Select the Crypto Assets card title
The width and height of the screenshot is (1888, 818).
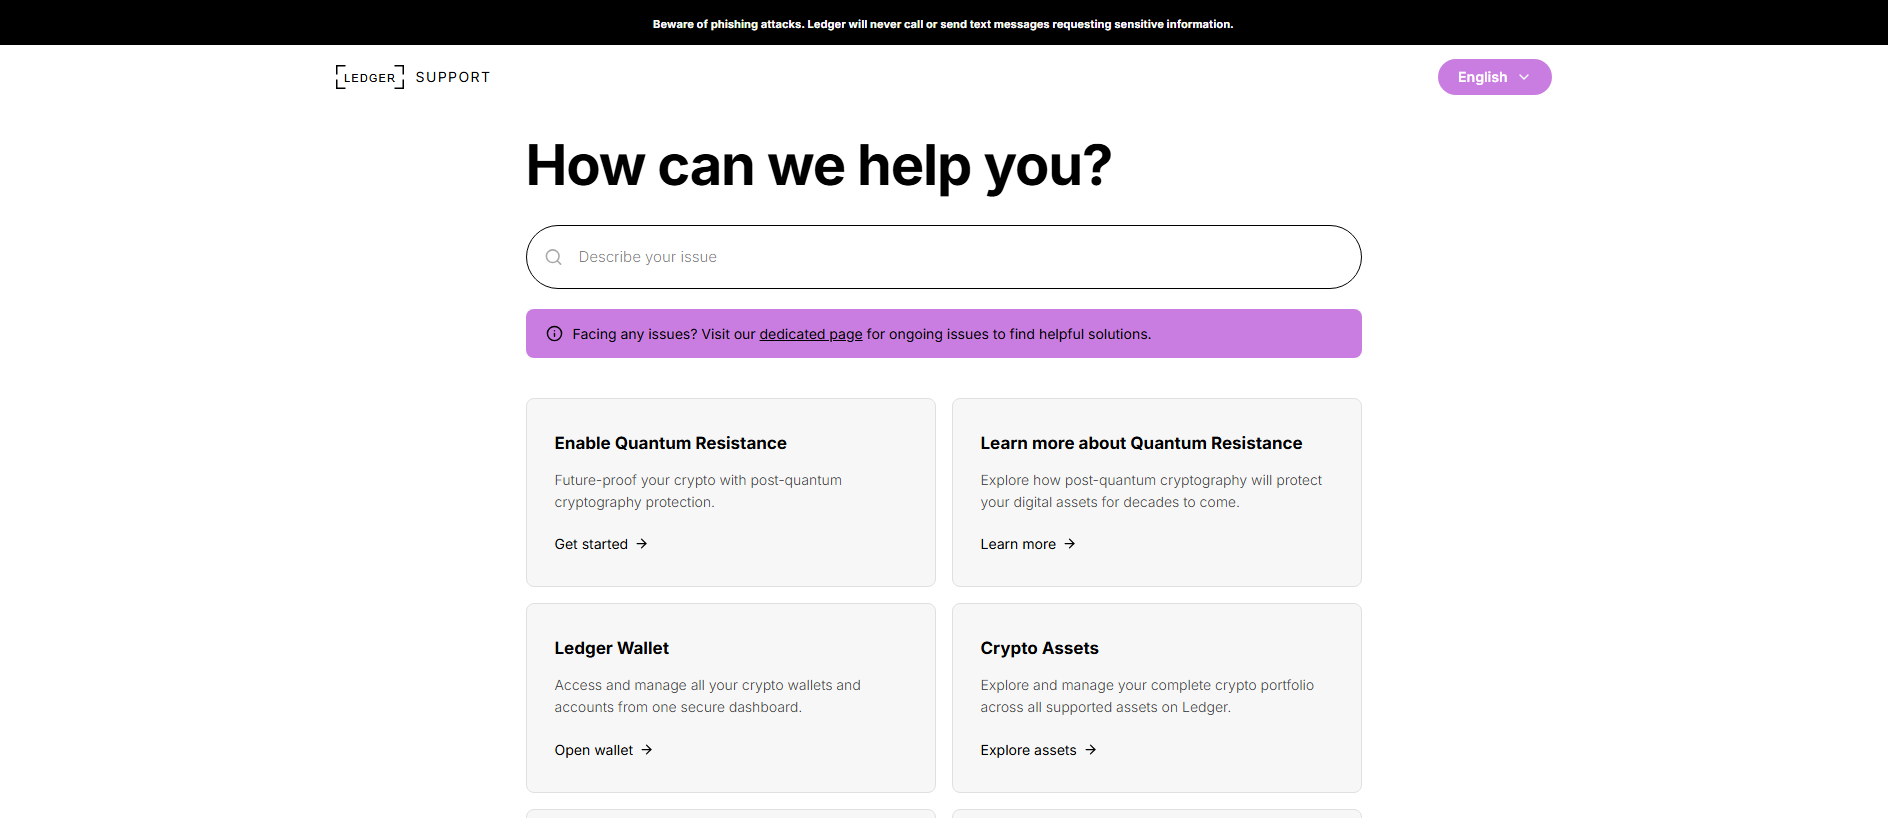pyautogui.click(x=1039, y=648)
